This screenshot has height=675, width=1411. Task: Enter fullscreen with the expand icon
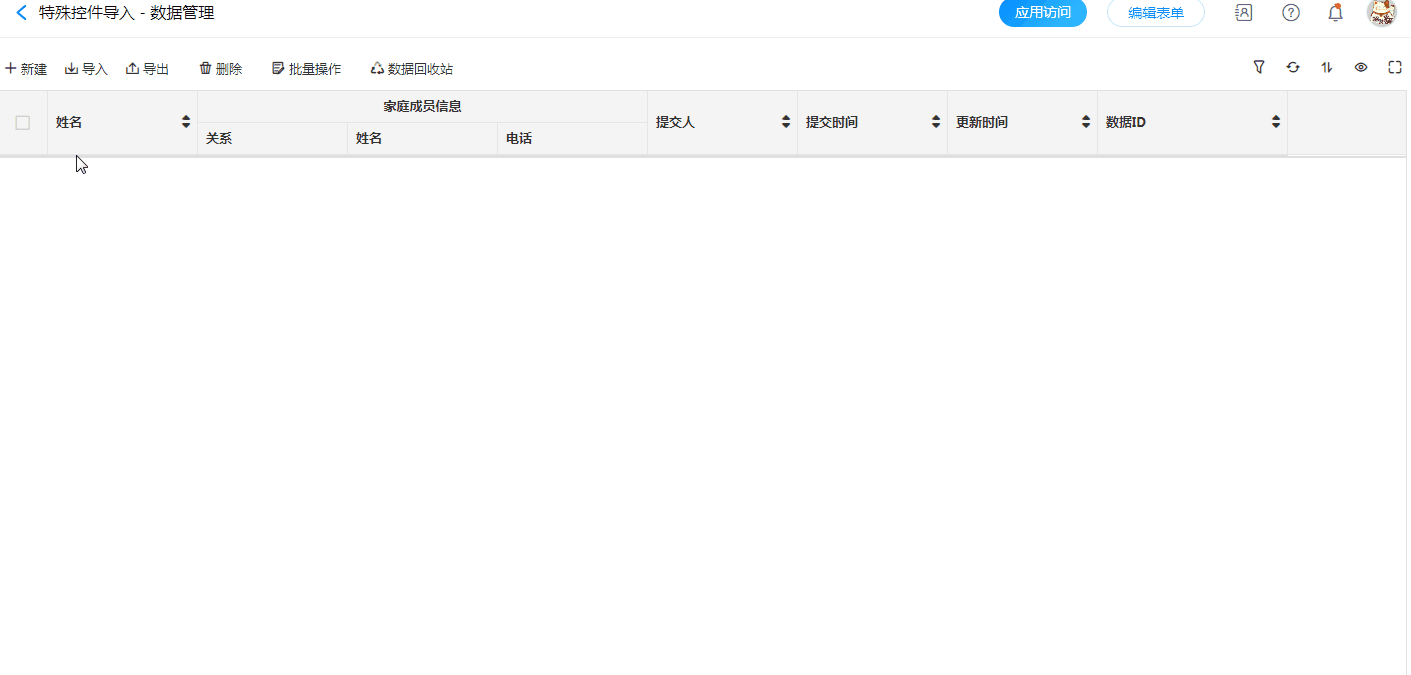(x=1395, y=67)
